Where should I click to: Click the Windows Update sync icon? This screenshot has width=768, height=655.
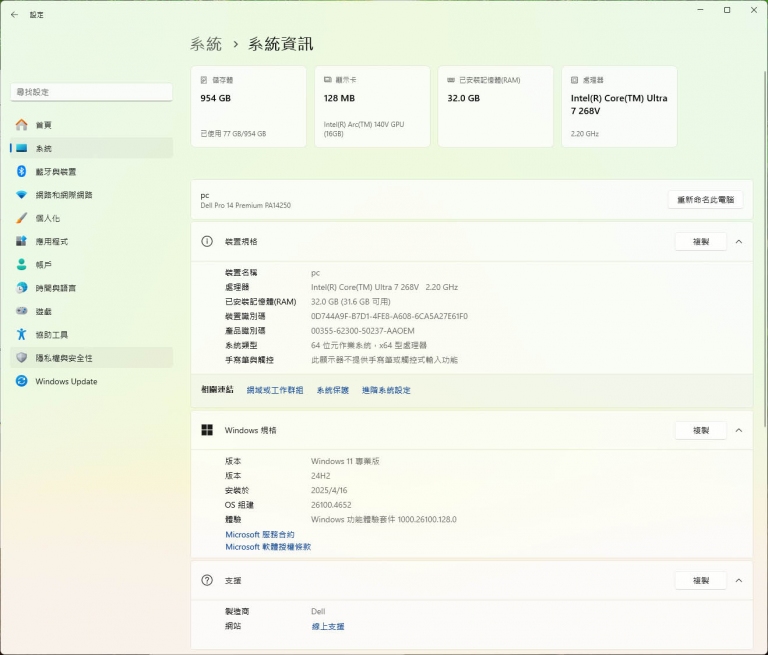(22, 381)
